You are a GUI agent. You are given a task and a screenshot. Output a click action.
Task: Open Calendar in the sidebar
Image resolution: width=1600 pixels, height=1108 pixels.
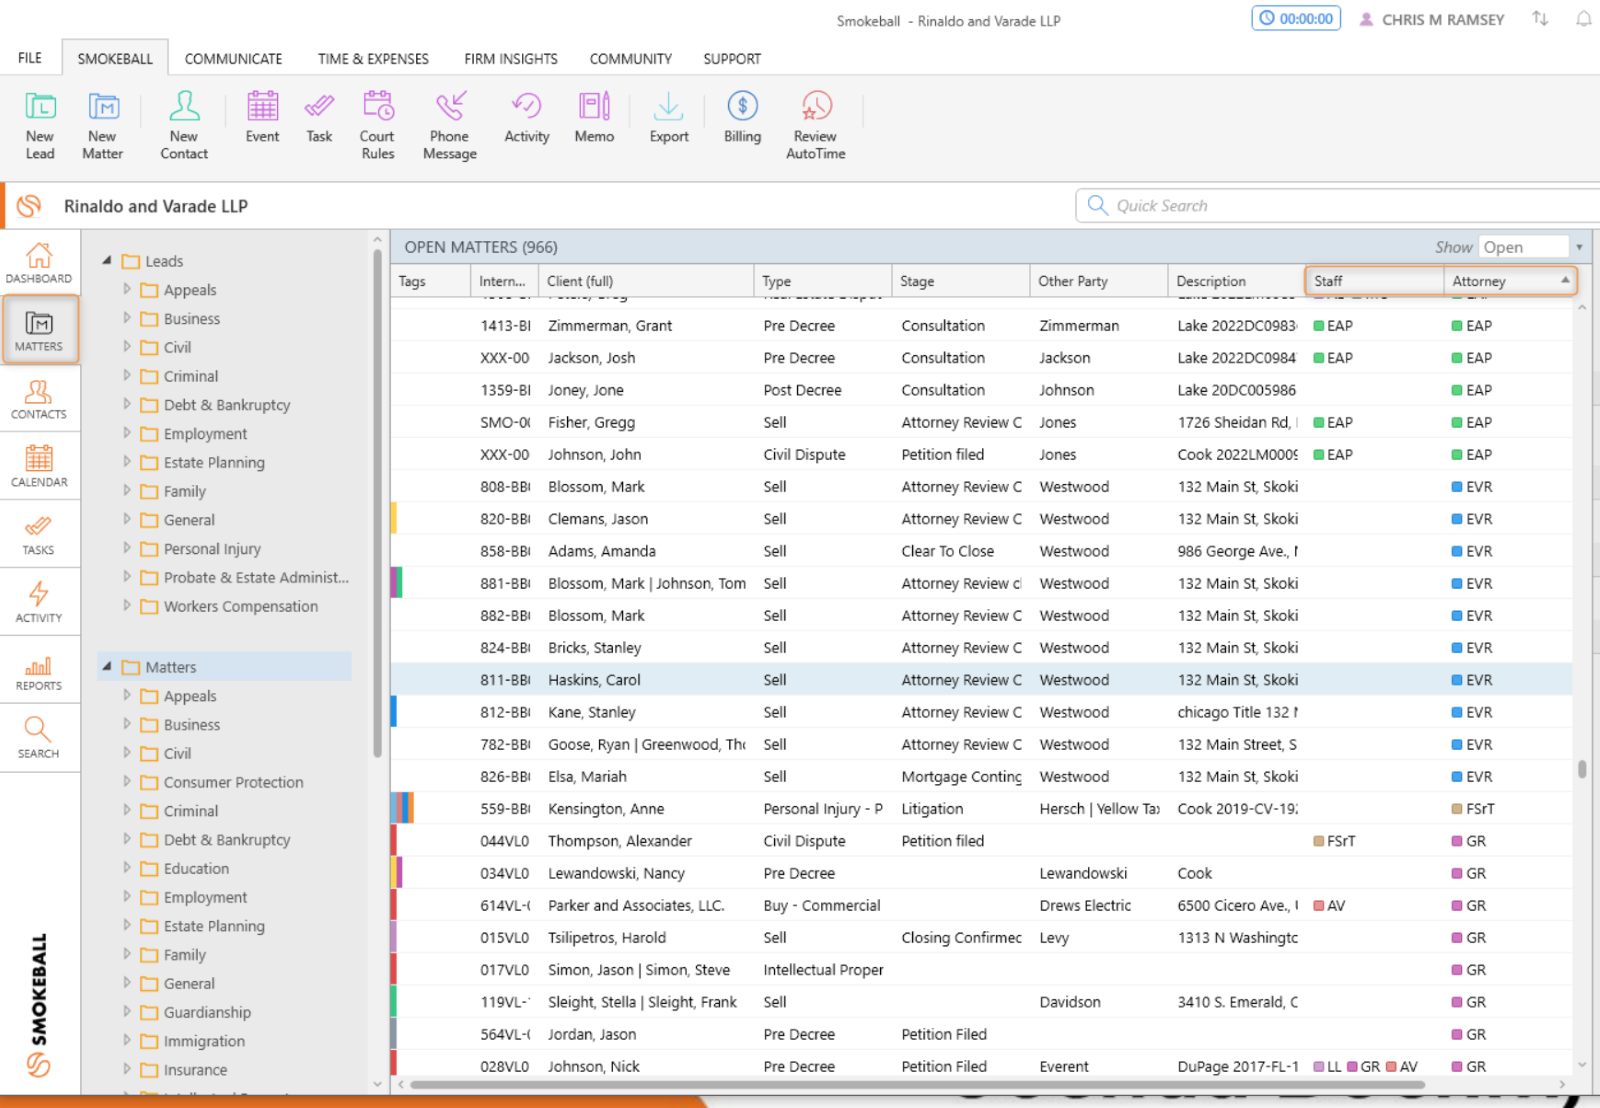(x=39, y=467)
